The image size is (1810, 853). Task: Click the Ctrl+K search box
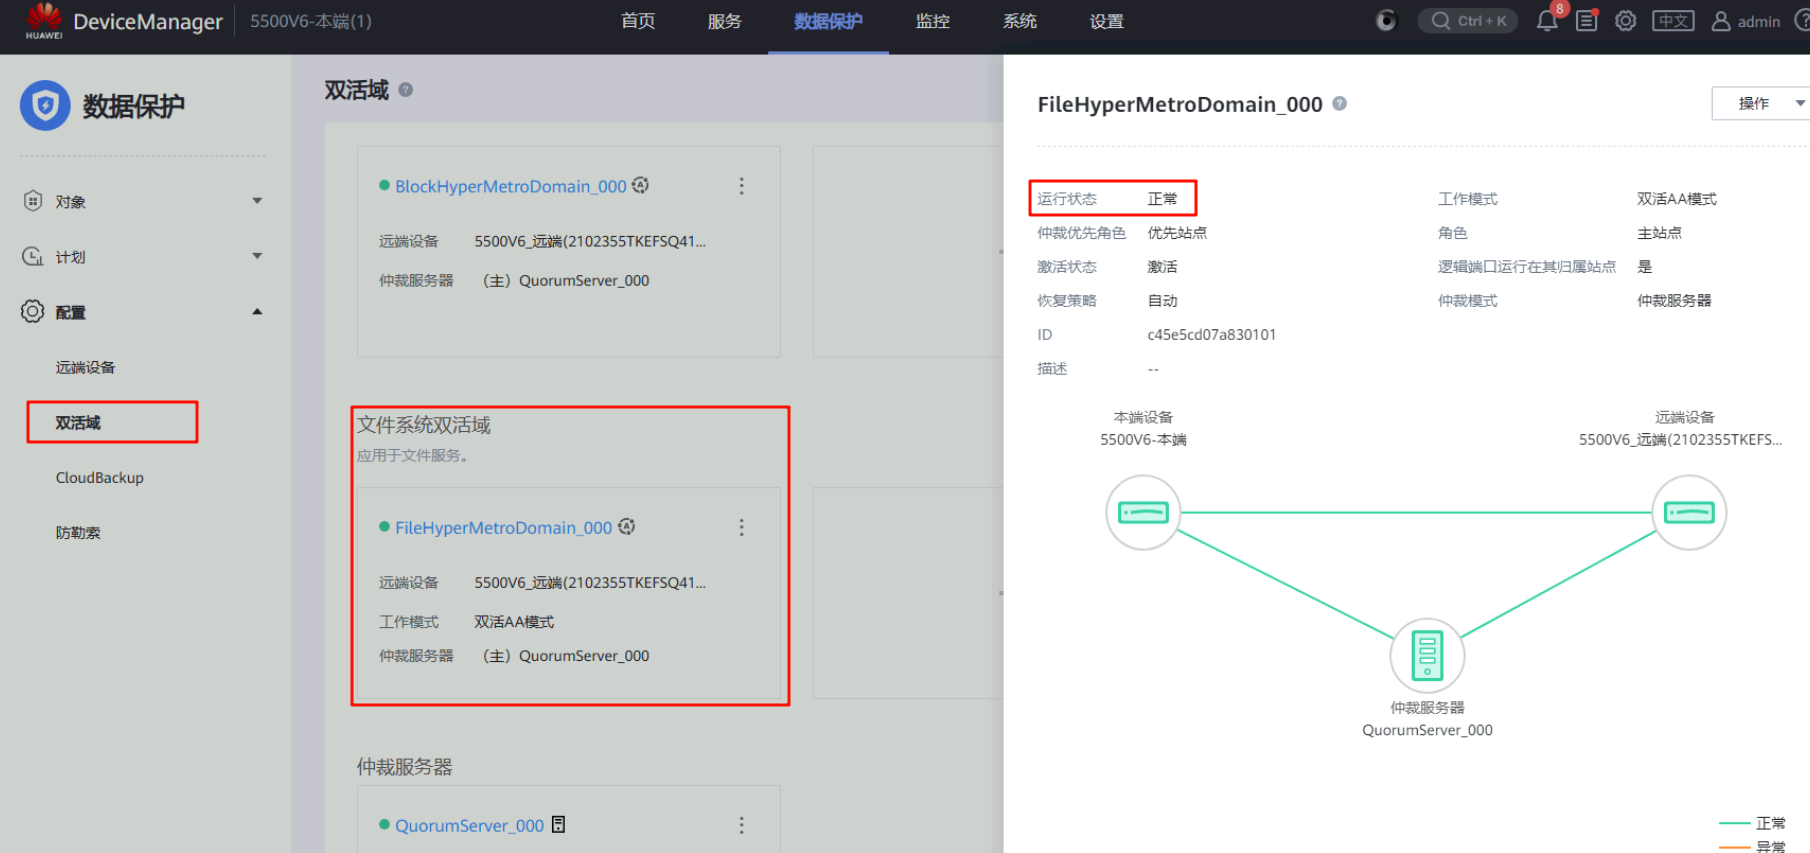point(1468,21)
